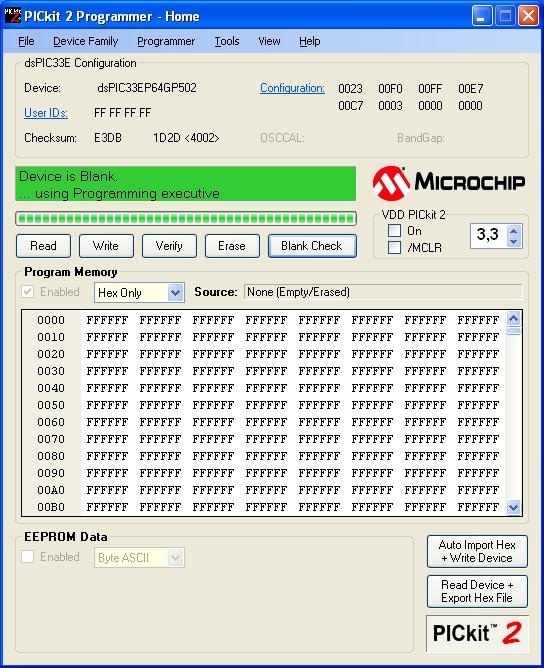Click the Source field None (Empty/Erased)
544x668 pixels.
coord(383,292)
